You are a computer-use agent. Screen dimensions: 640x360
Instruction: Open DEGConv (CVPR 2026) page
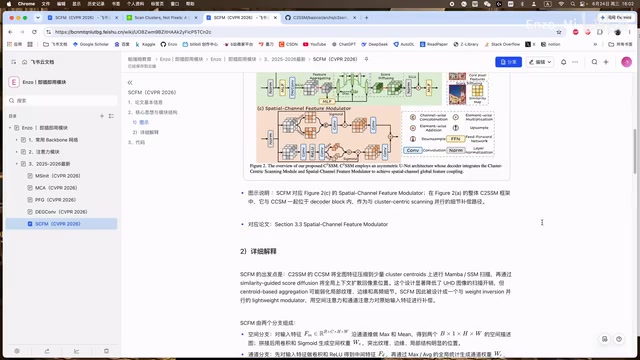click(x=62, y=212)
